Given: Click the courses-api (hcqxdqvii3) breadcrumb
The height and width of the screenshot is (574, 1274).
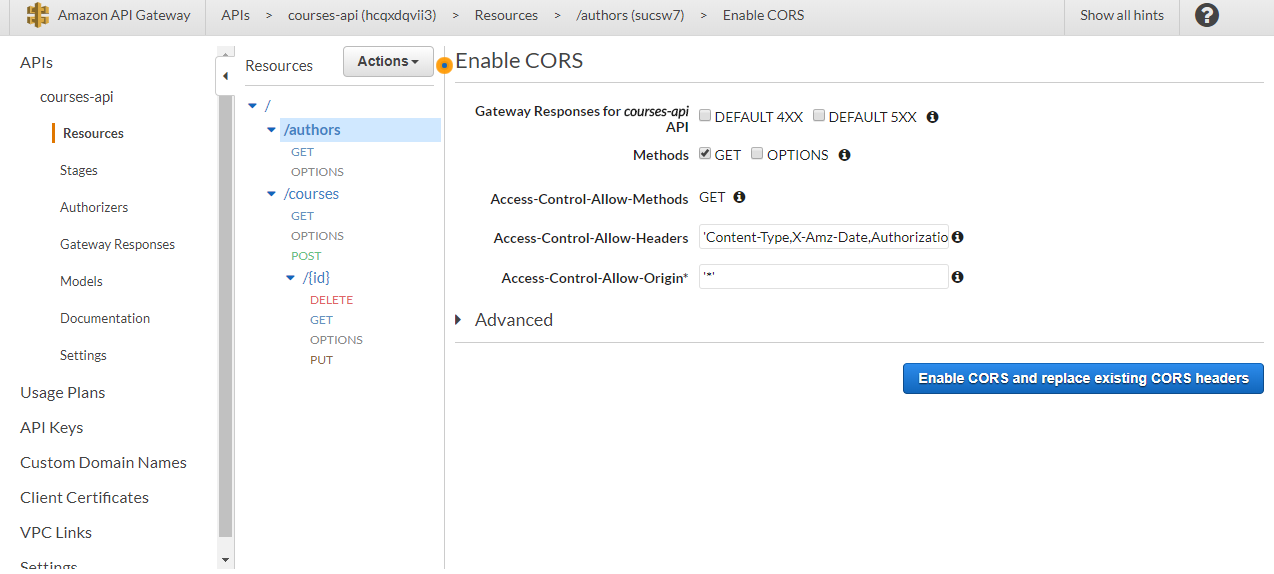Looking at the screenshot, I should tap(362, 15).
